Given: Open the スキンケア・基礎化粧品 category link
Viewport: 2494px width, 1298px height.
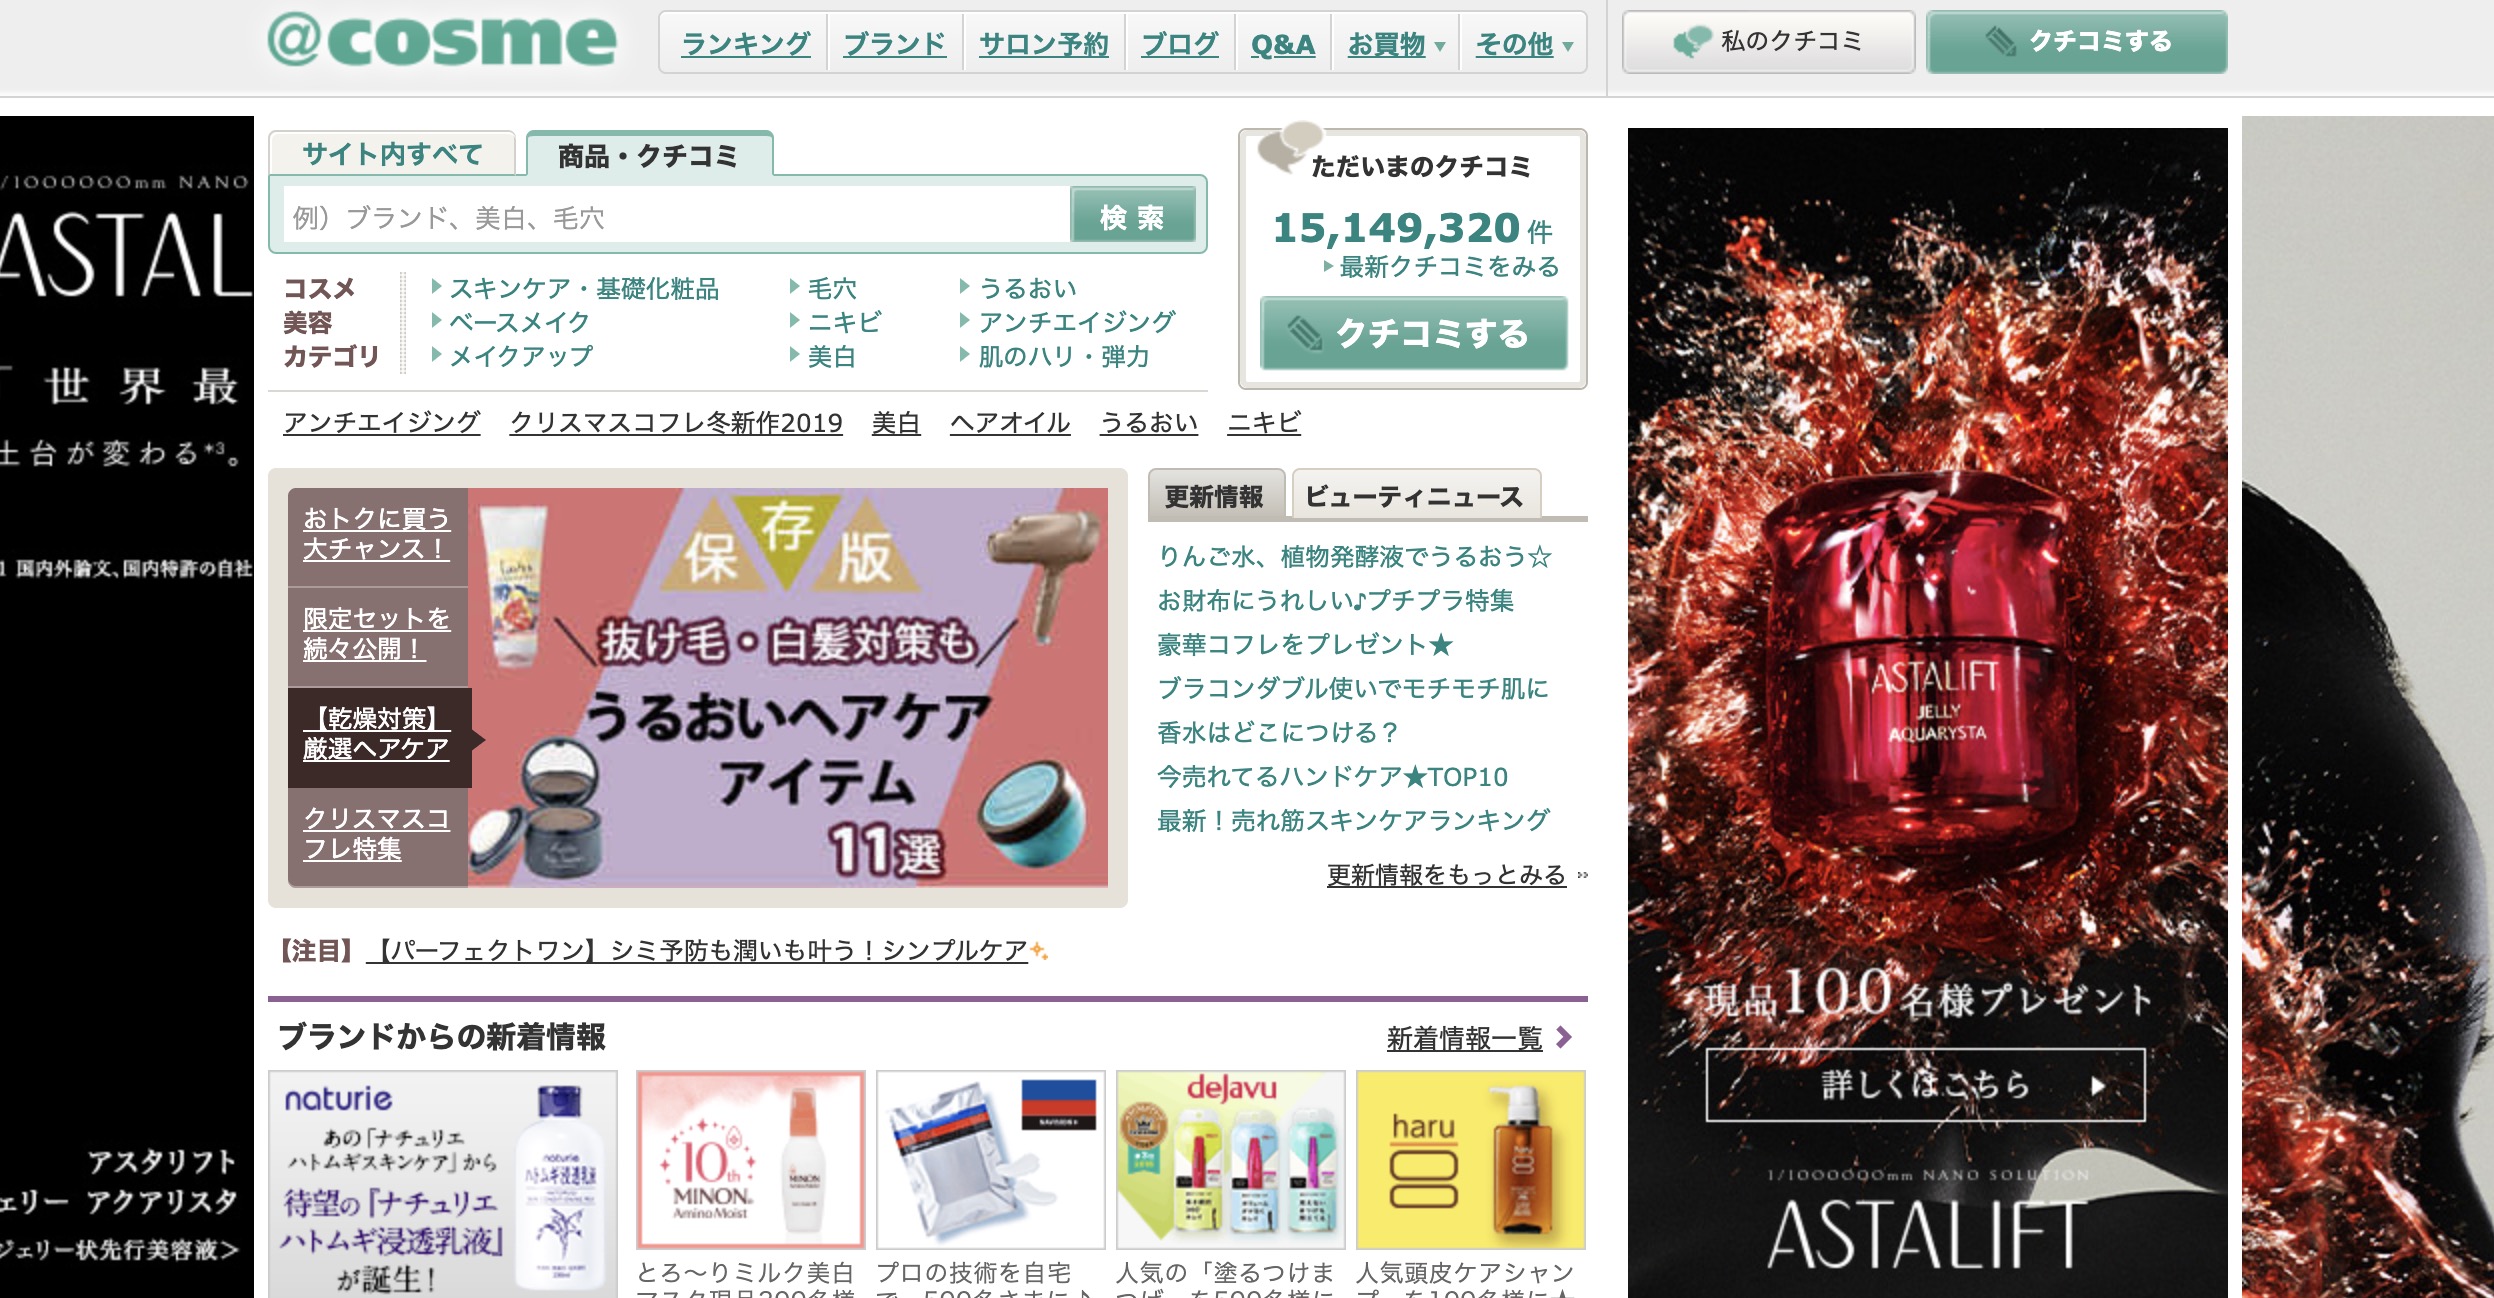Looking at the screenshot, I should (x=583, y=289).
